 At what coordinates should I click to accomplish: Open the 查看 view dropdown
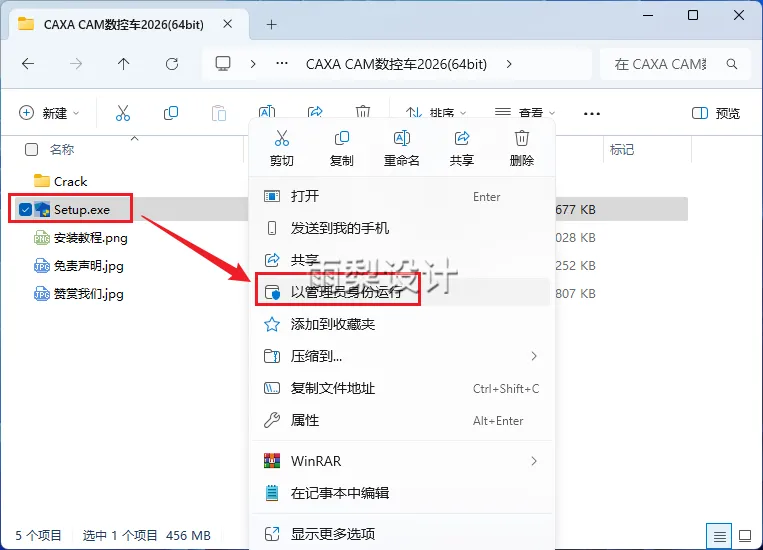(525, 113)
